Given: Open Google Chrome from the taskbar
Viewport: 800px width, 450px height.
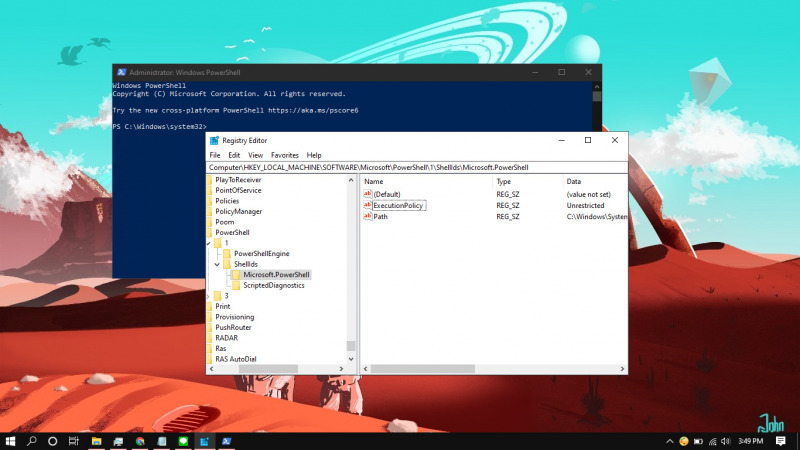Looking at the screenshot, I should 140,441.
